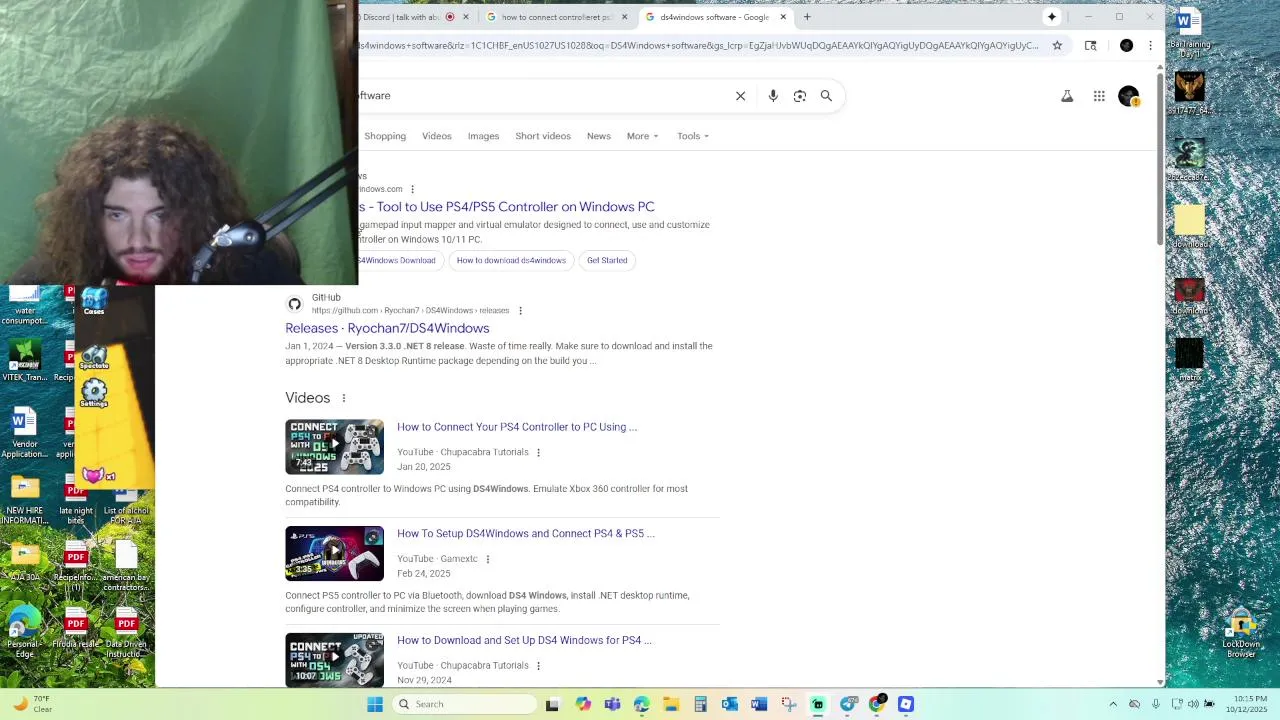Click into the Google search input field
Viewport: 1280px width, 720px height.
coord(545,96)
